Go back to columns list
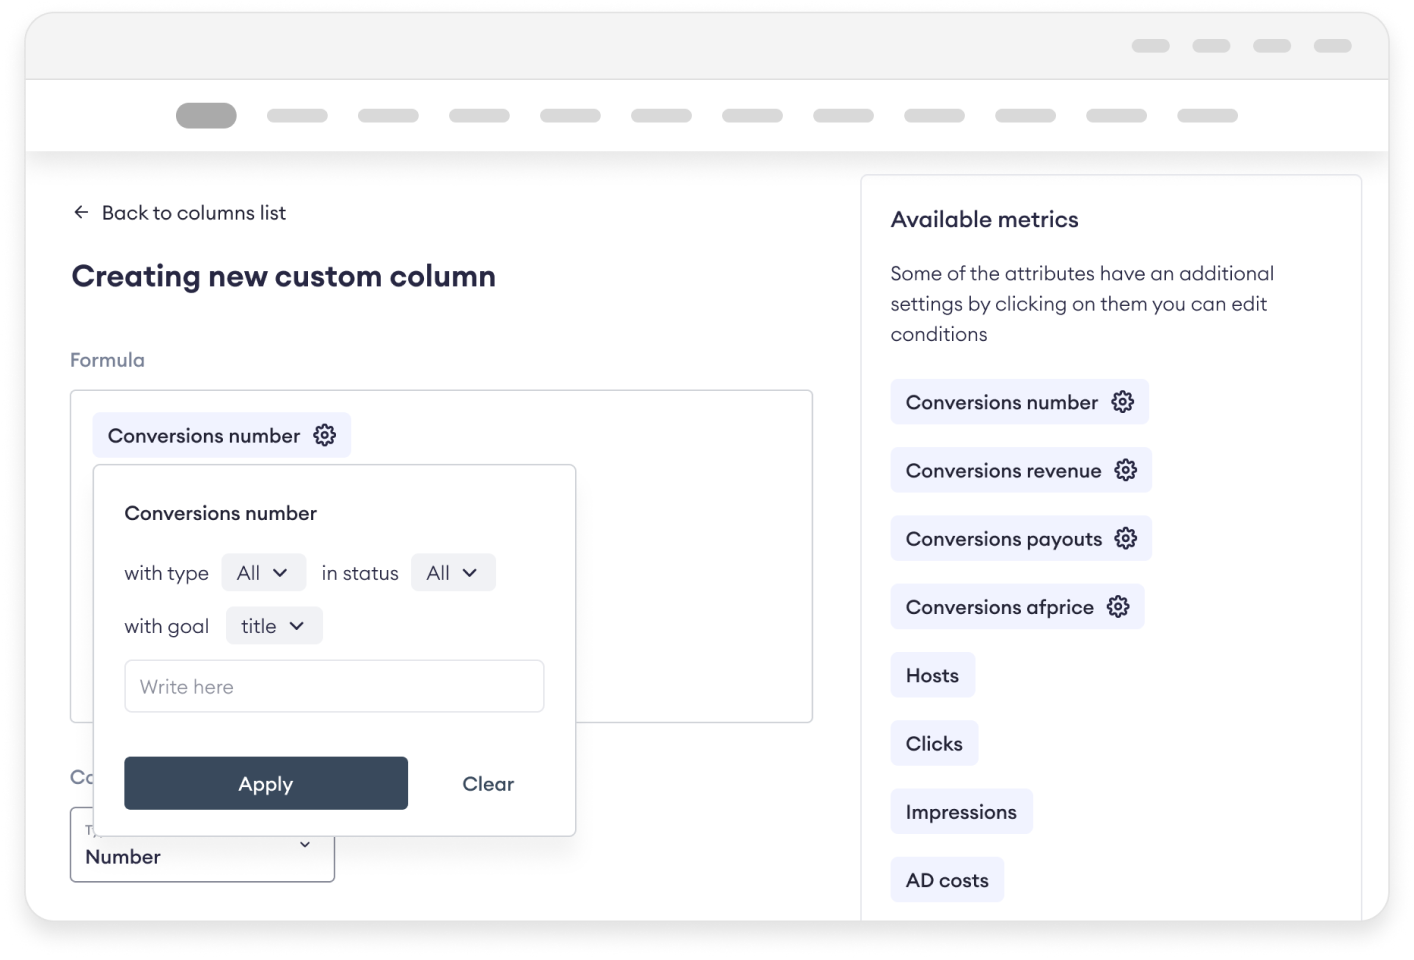This screenshot has height=960, width=1414. pos(193,212)
